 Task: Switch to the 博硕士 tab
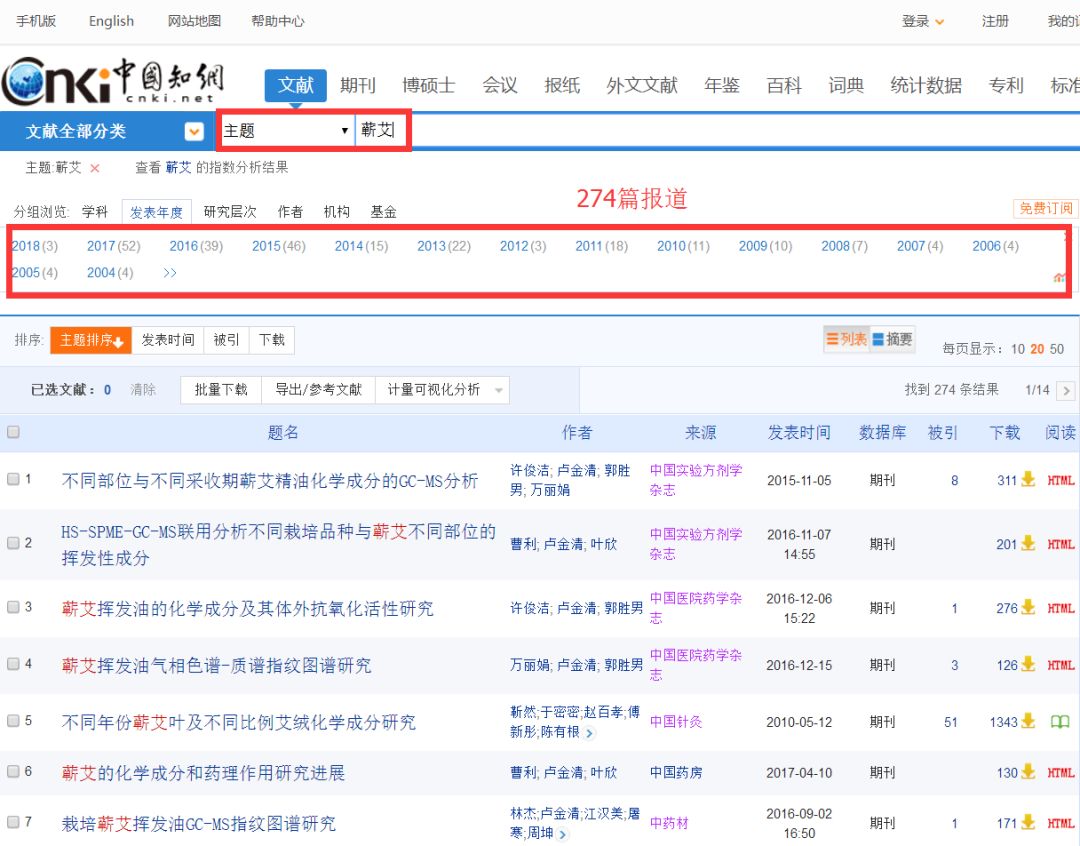(x=427, y=85)
